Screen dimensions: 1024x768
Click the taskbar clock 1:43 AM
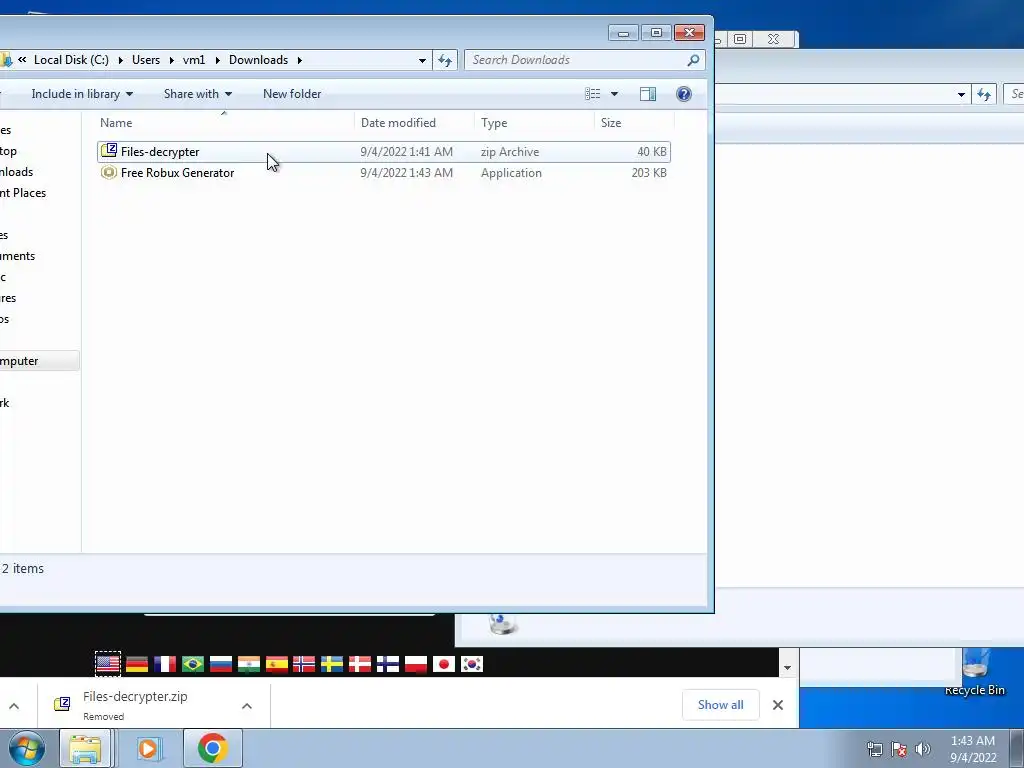972,749
